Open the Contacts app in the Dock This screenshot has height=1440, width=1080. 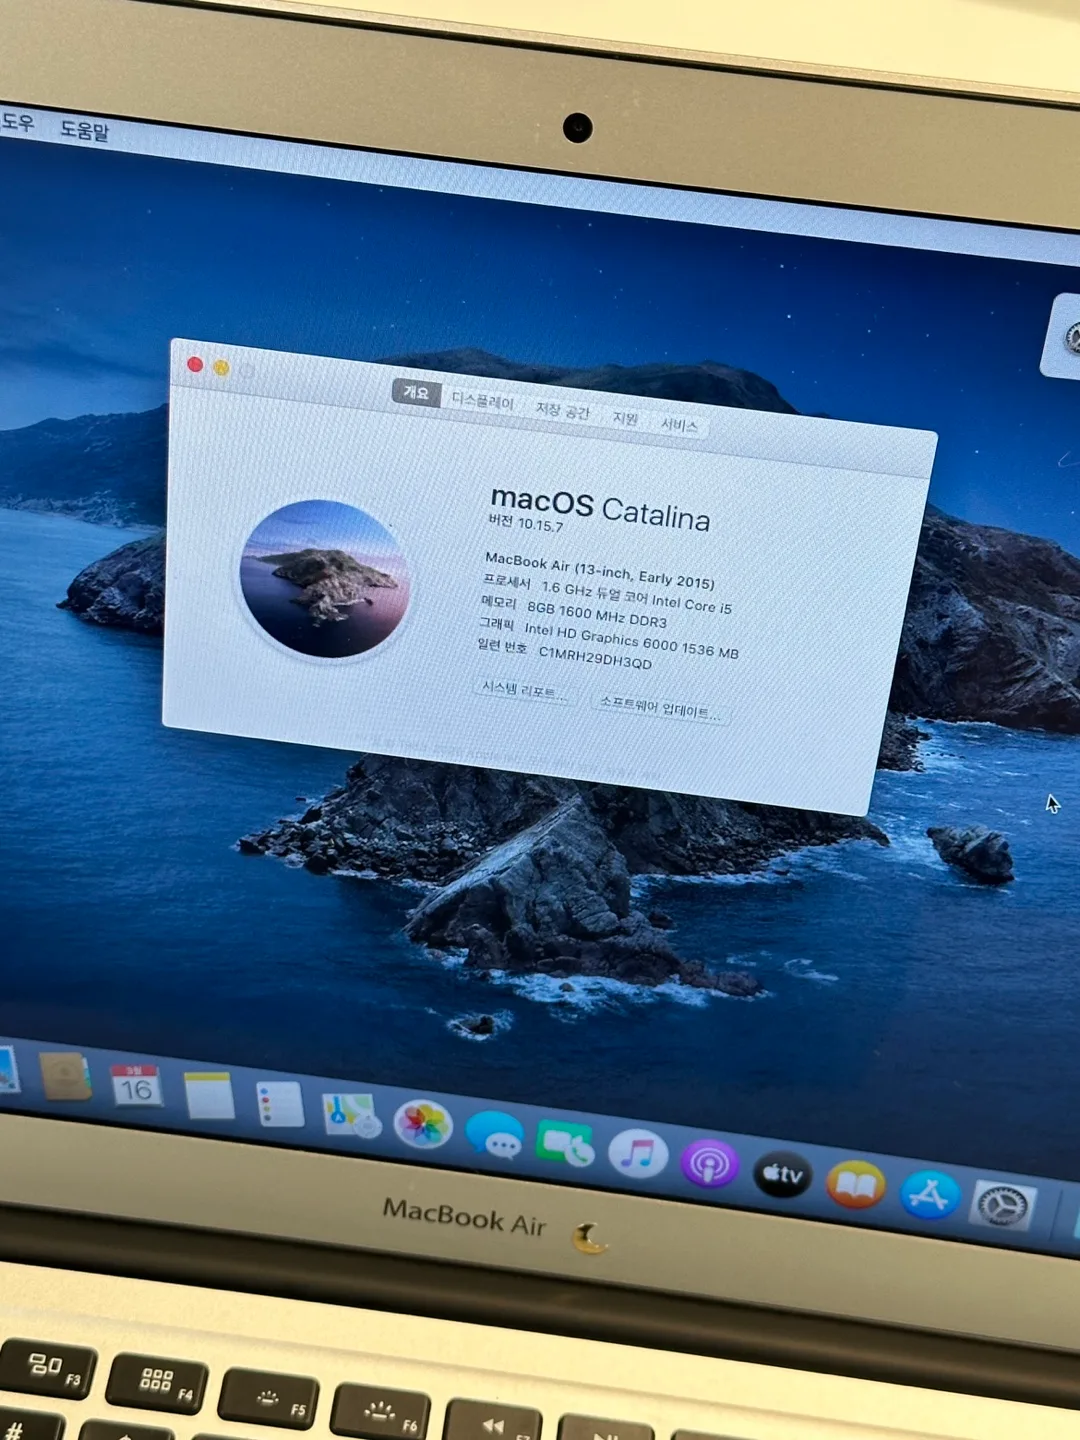click(66, 1077)
